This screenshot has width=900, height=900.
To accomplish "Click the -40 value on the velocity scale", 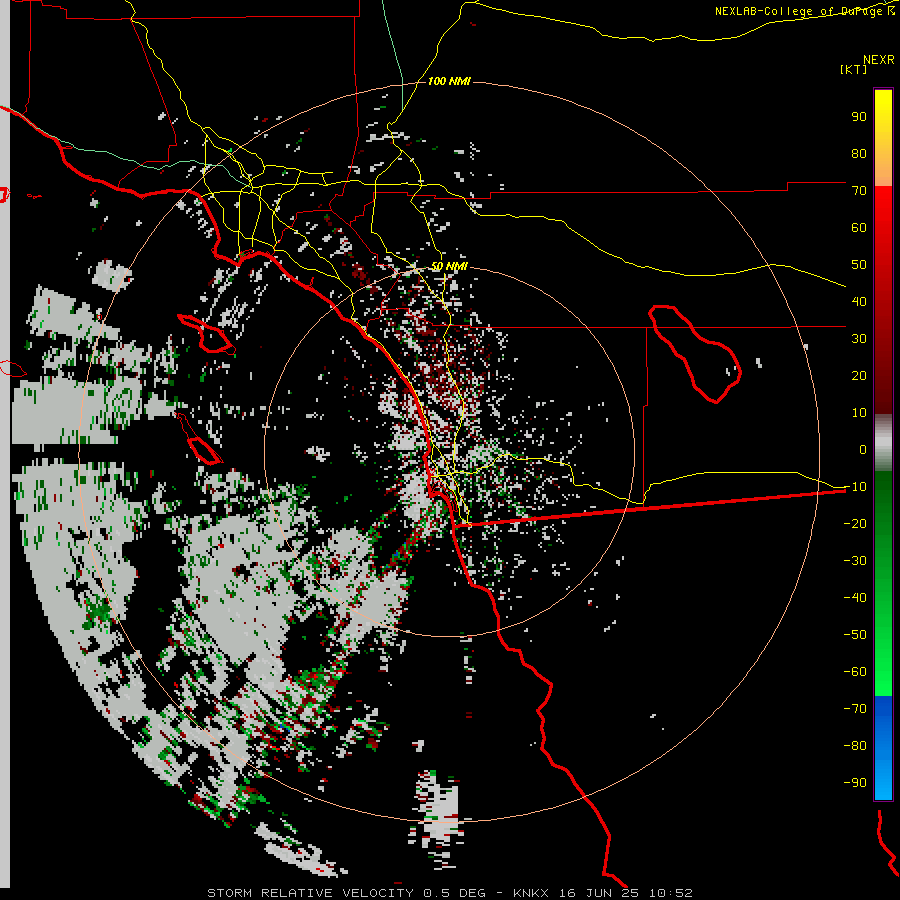I will (x=855, y=598).
